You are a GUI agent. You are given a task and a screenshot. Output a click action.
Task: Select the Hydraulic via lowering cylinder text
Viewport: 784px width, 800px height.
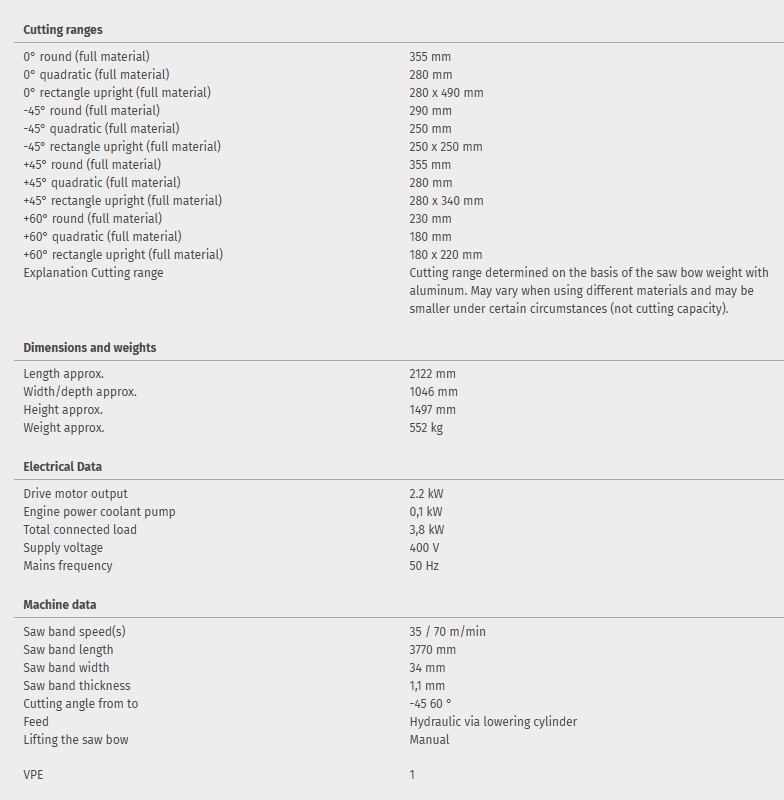coord(493,722)
